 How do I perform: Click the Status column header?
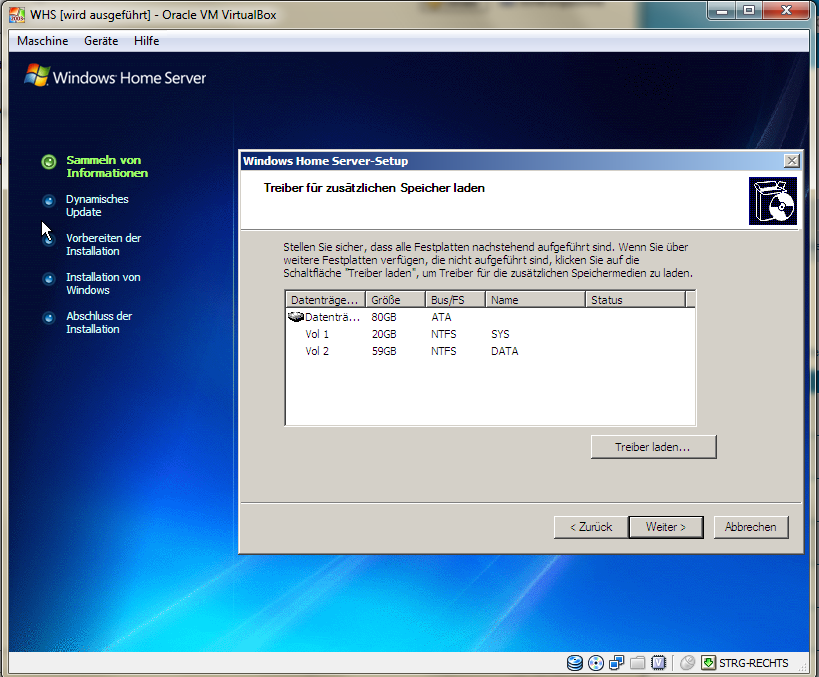[x=635, y=300]
